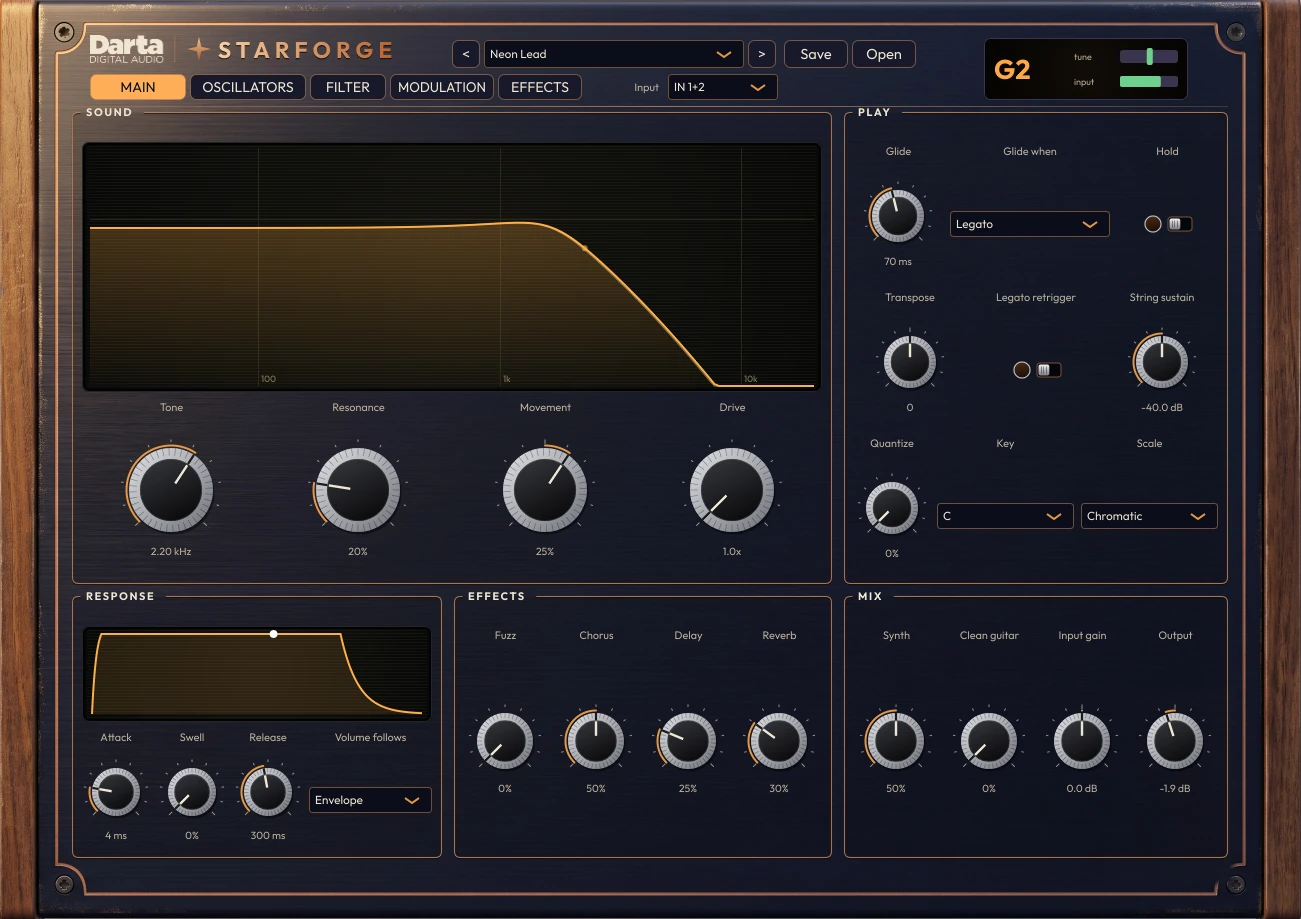This screenshot has height=919, width=1301.
Task: Click the Input gain knob
Action: pos(1082,741)
